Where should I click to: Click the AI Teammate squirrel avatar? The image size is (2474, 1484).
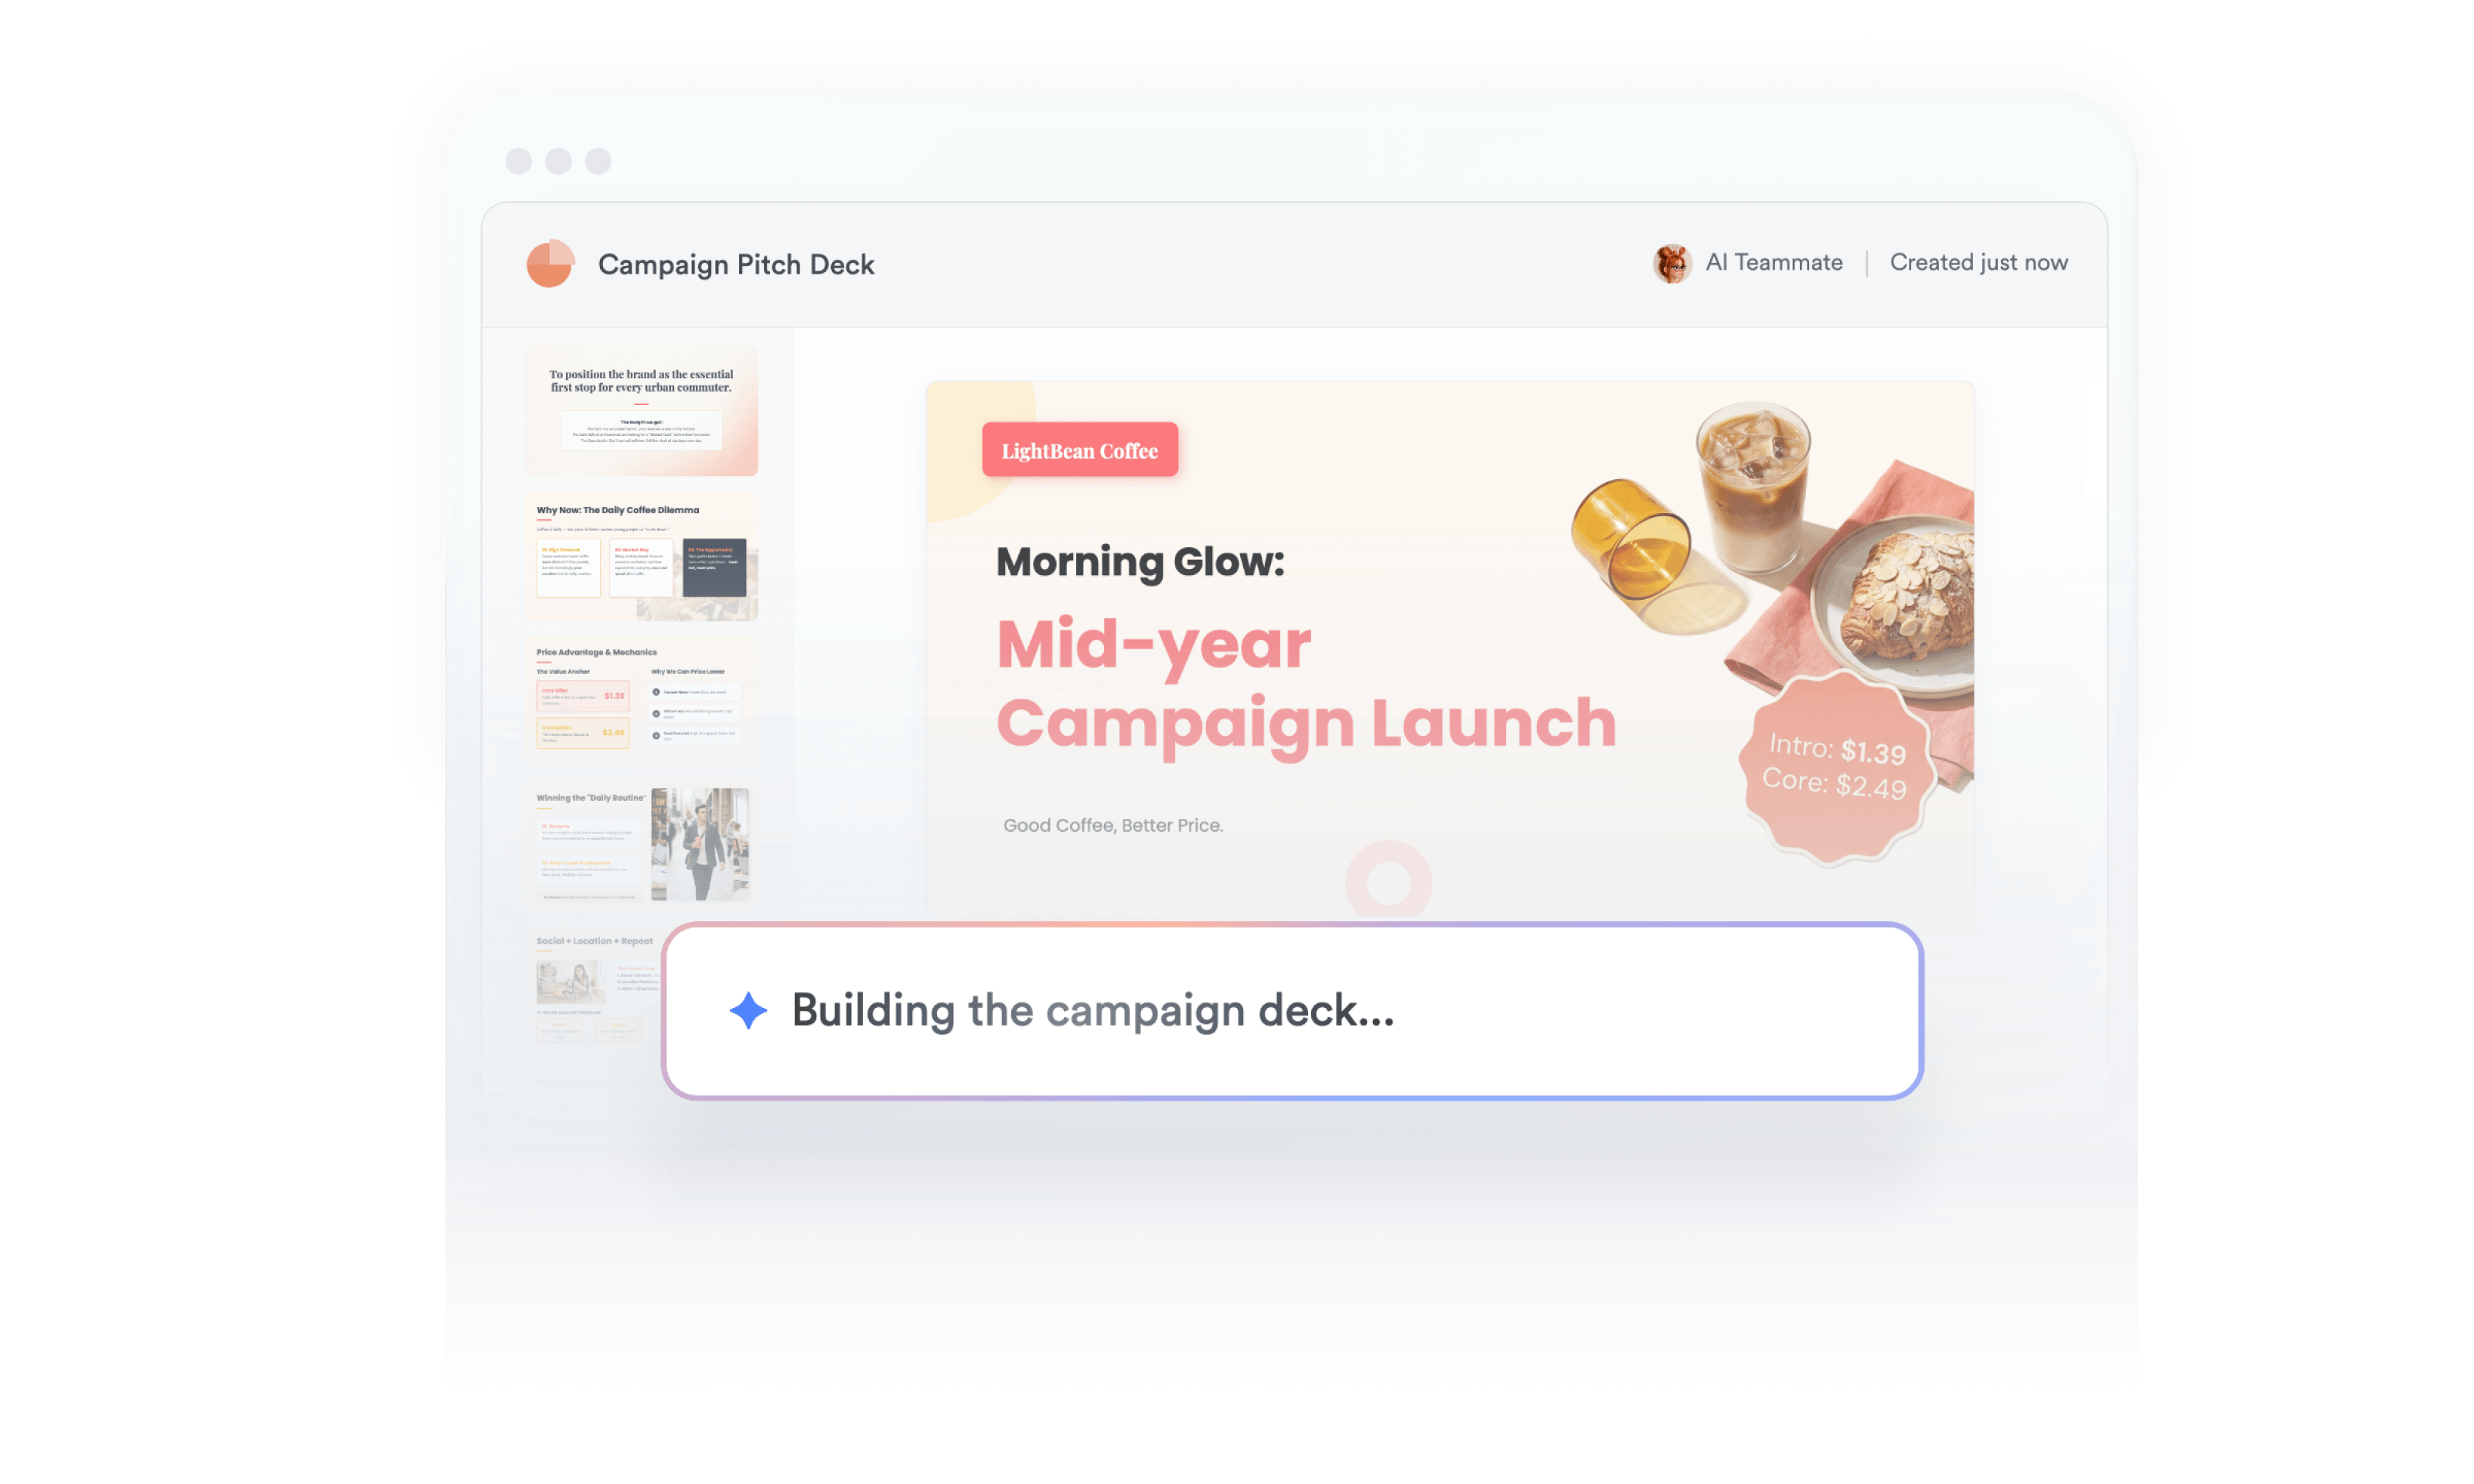[1671, 263]
